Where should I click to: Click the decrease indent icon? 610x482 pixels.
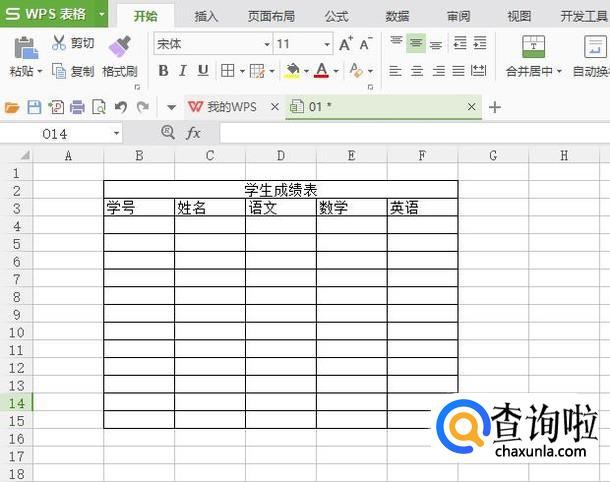pyautogui.click(x=460, y=43)
